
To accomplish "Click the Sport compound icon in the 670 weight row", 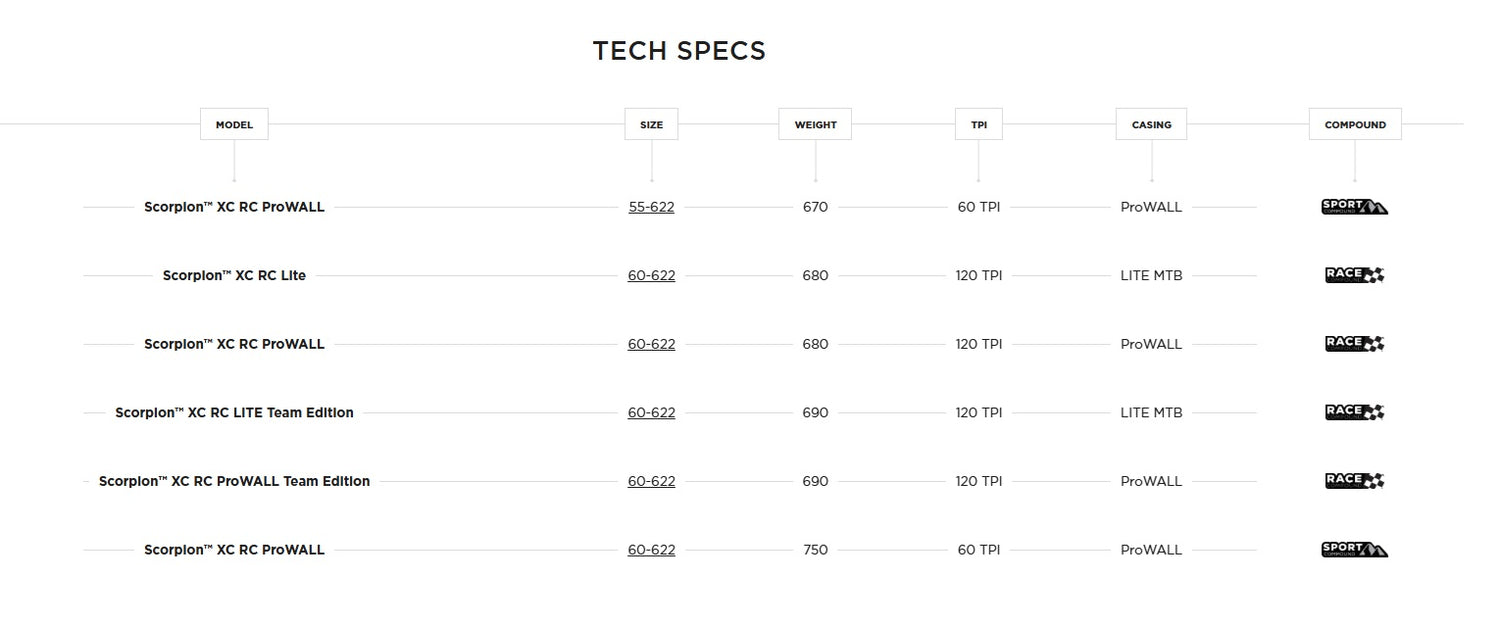I will pyautogui.click(x=1354, y=207).
